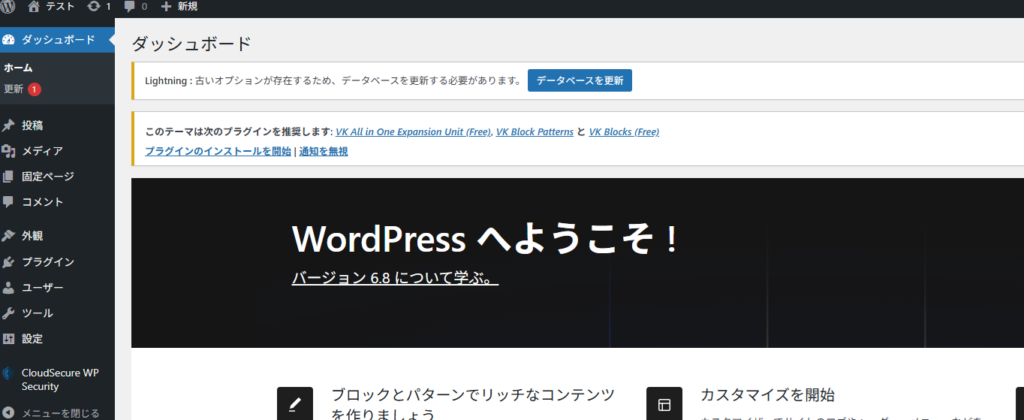Image resolution: width=1024 pixels, height=420 pixels.
Task: Collapse sidebar via メニューを閉じる arrow icon
Action: click(8, 413)
